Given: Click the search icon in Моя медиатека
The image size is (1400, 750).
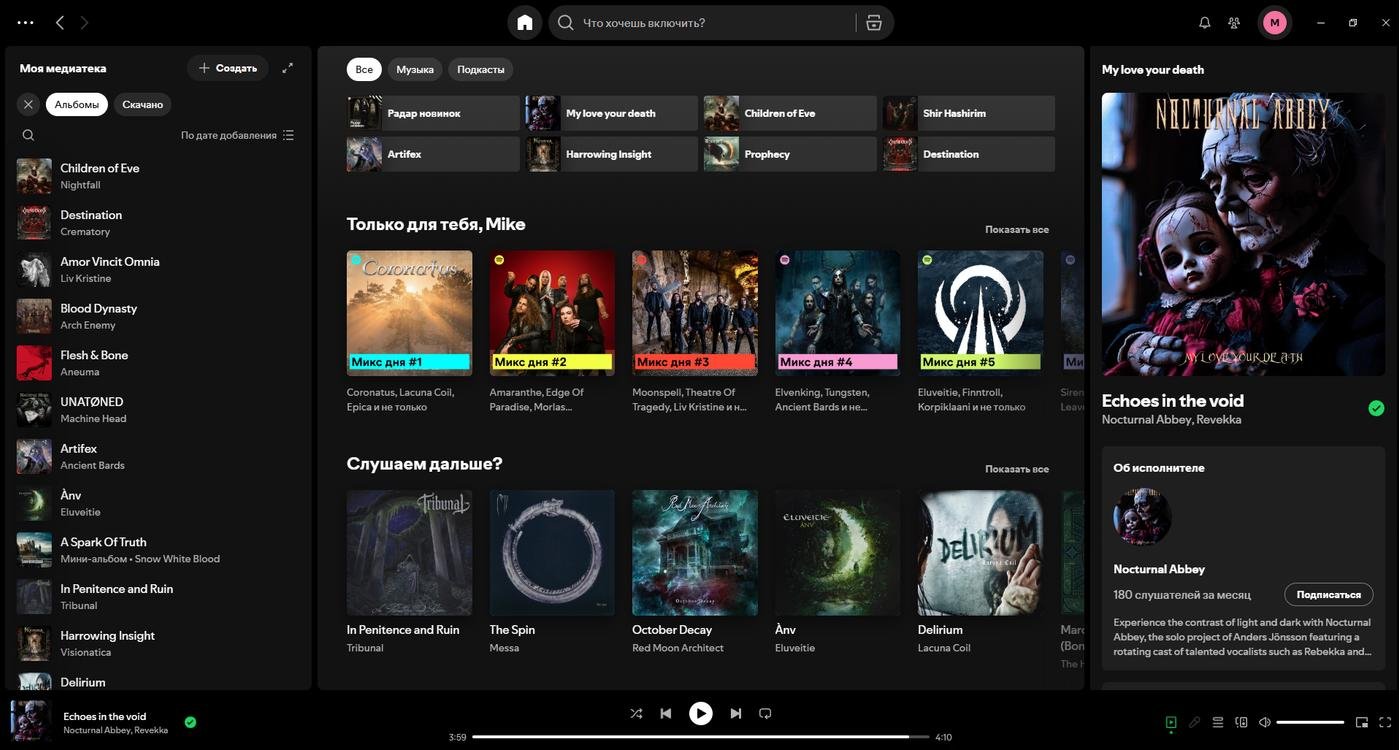Looking at the screenshot, I should click(28, 135).
